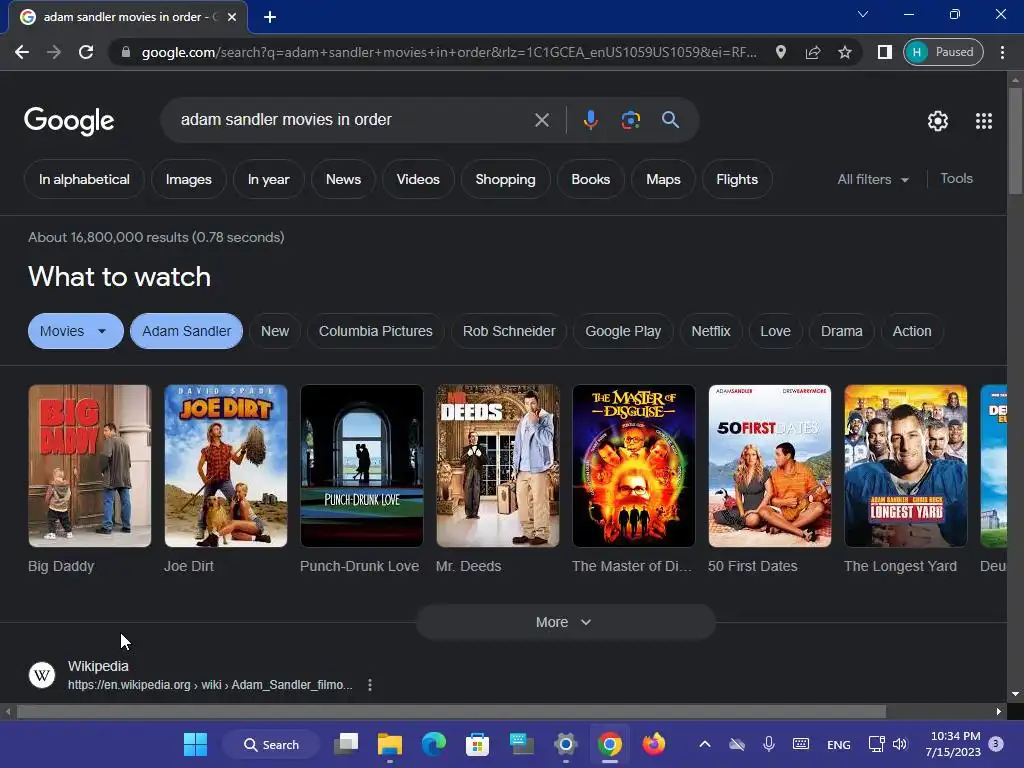This screenshot has height=768, width=1024.
Task: Open the Movies type dropdown
Action: pos(76,331)
